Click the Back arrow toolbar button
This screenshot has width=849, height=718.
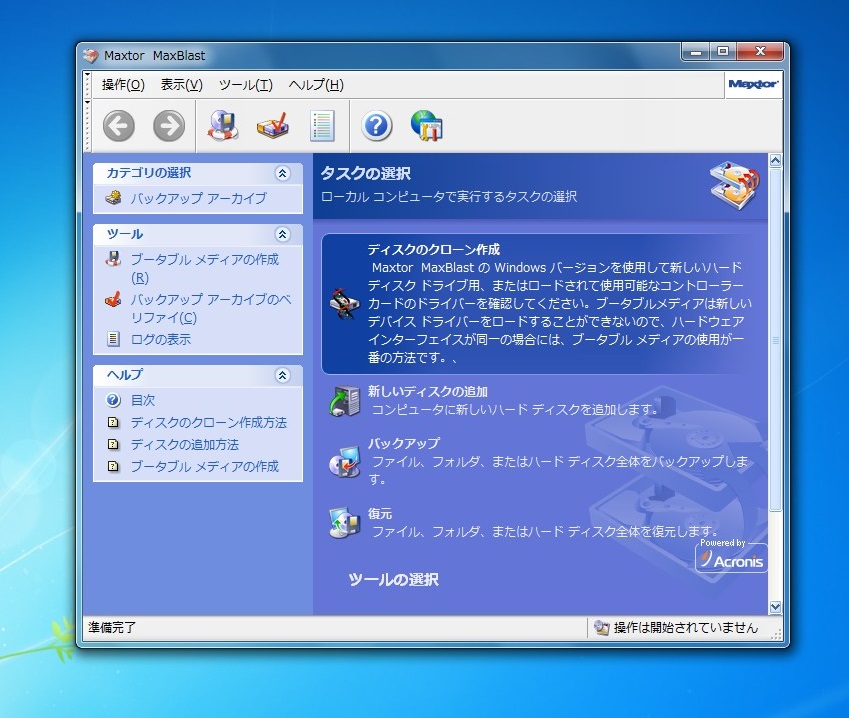[119, 126]
